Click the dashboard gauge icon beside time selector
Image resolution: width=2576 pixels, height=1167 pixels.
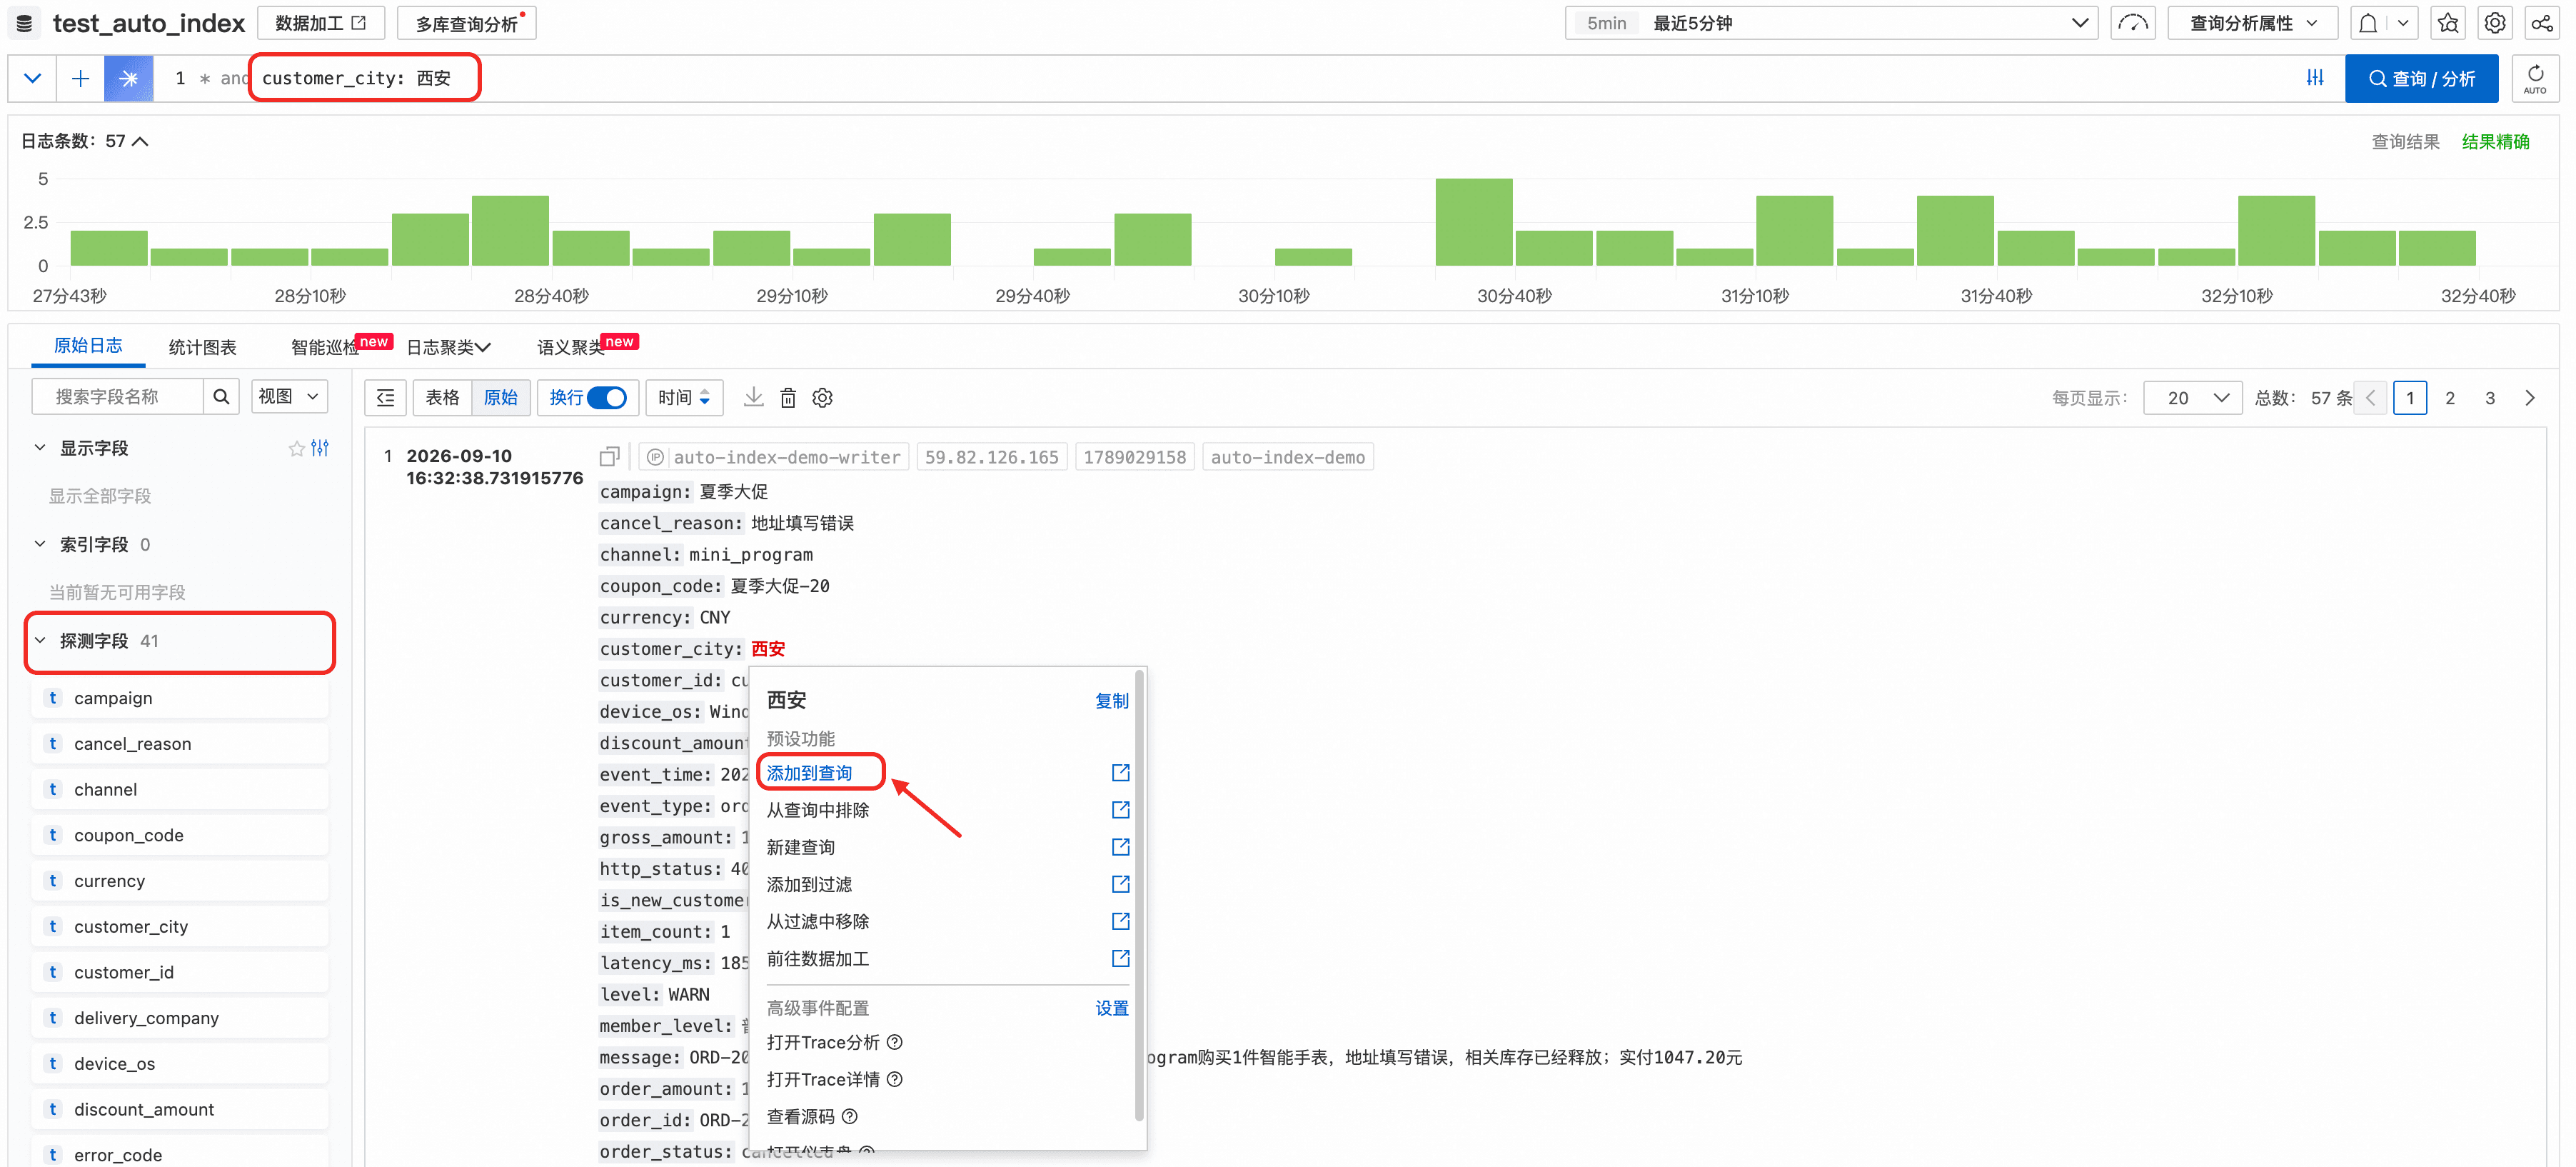pyautogui.click(x=2132, y=23)
